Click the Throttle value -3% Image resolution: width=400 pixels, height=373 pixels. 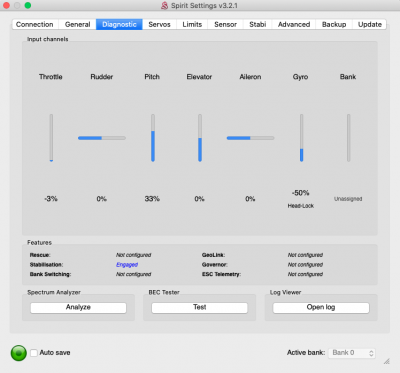[x=51, y=199]
